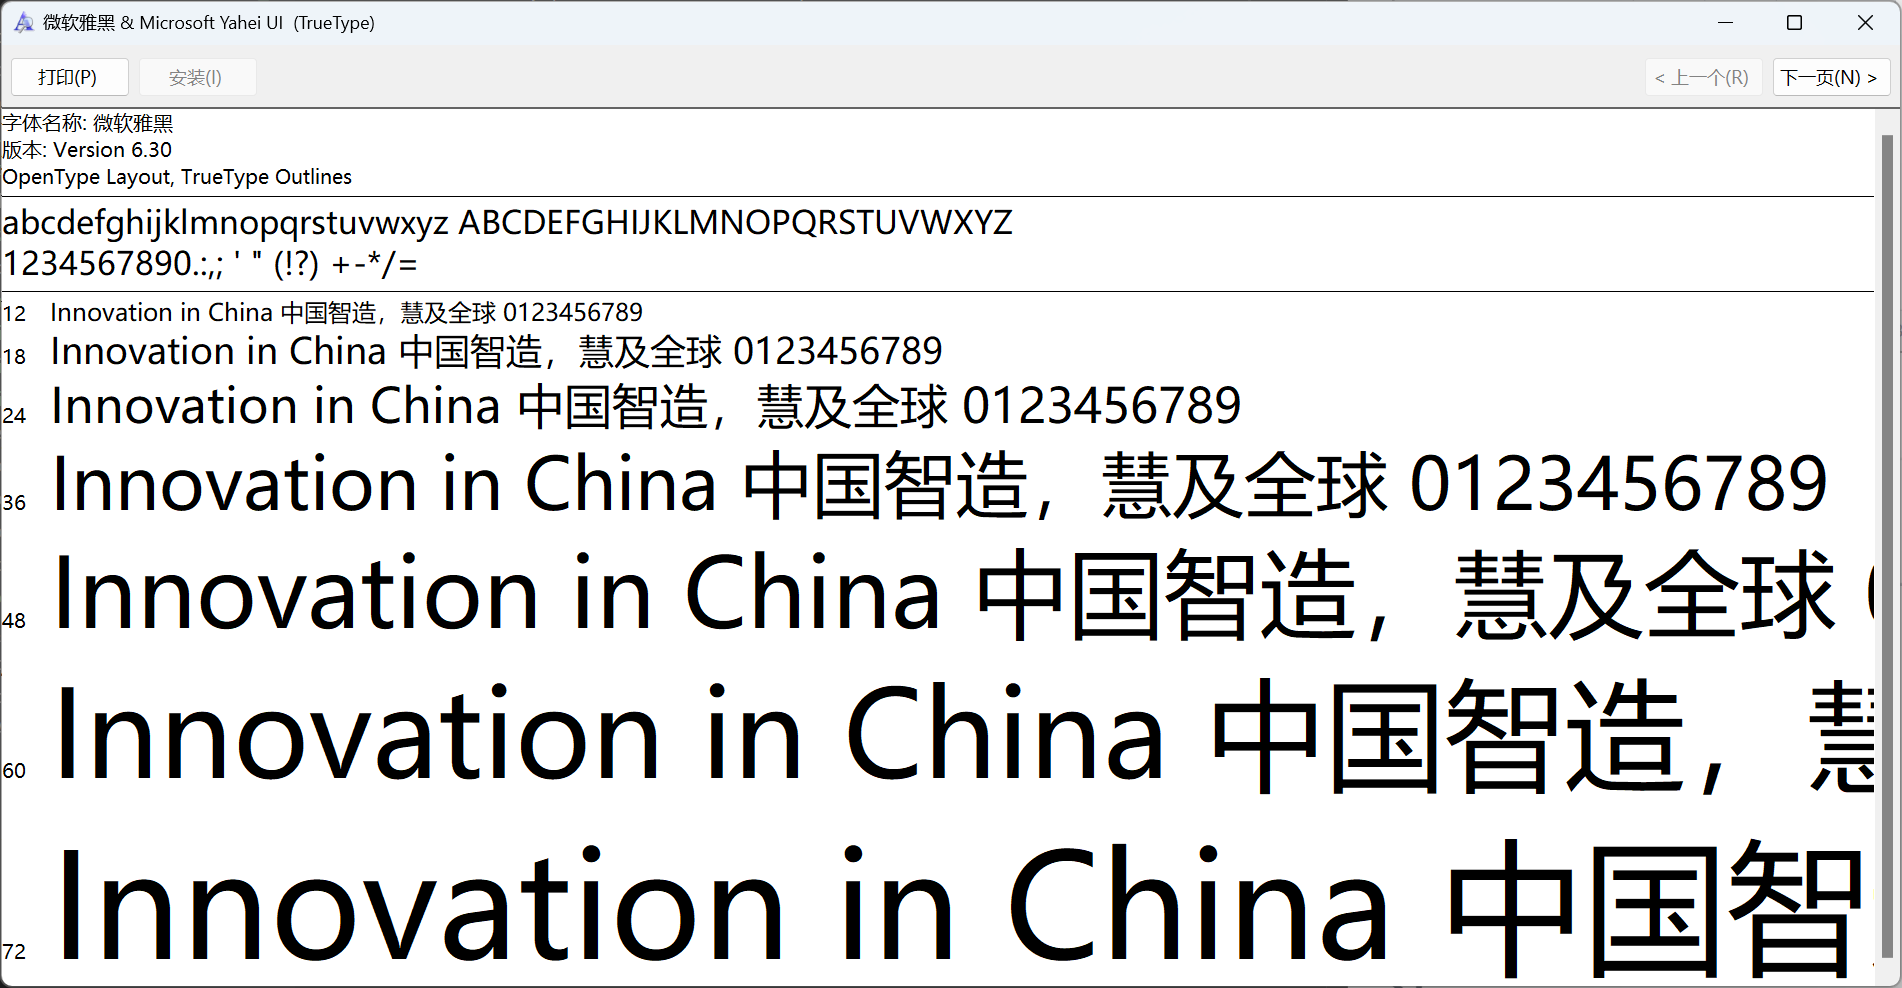Click the font viewer app icon in title bar
Image resolution: width=1902 pixels, height=988 pixels.
click(x=24, y=22)
